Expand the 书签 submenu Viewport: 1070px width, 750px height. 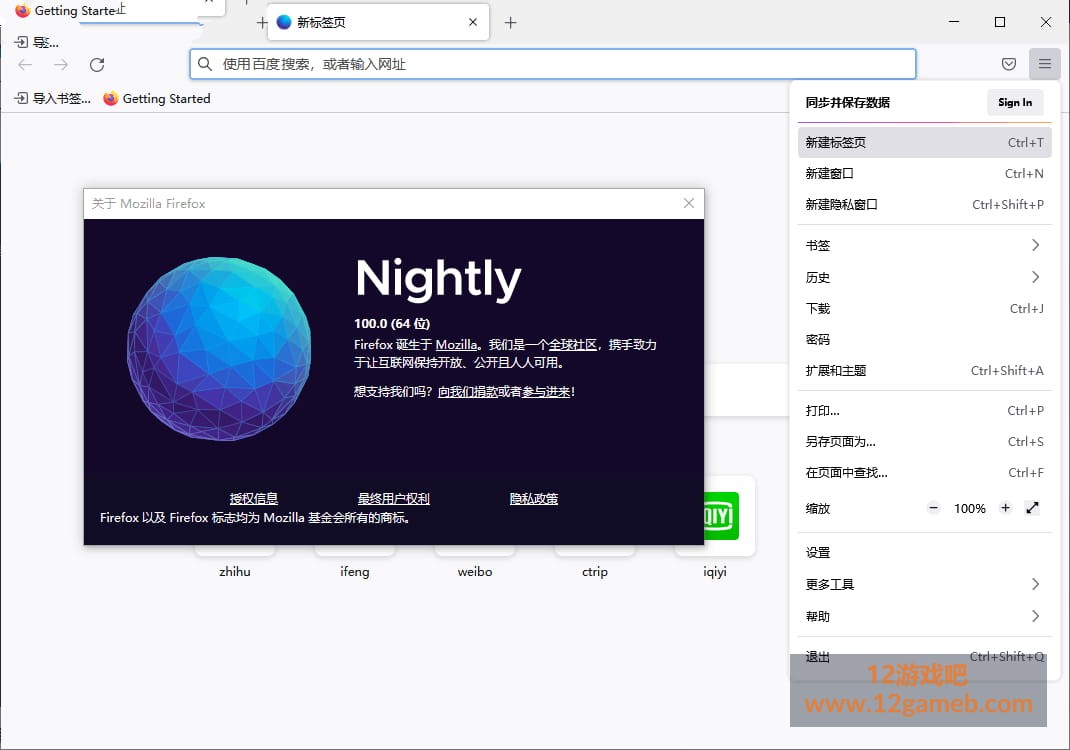click(924, 245)
